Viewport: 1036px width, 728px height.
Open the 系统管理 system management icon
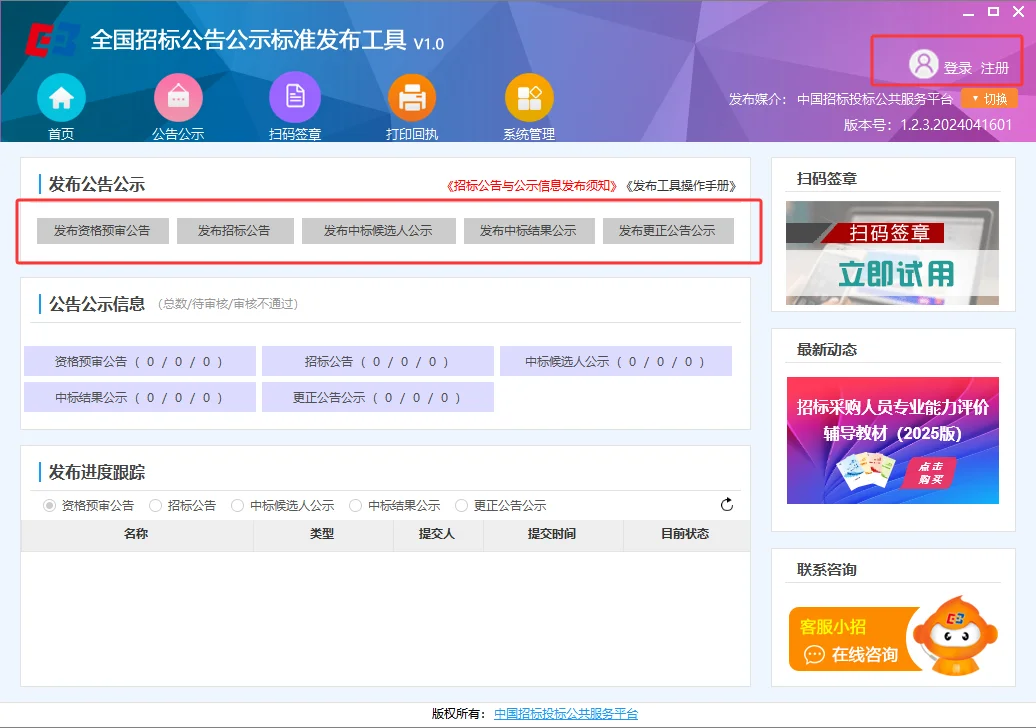coord(528,96)
